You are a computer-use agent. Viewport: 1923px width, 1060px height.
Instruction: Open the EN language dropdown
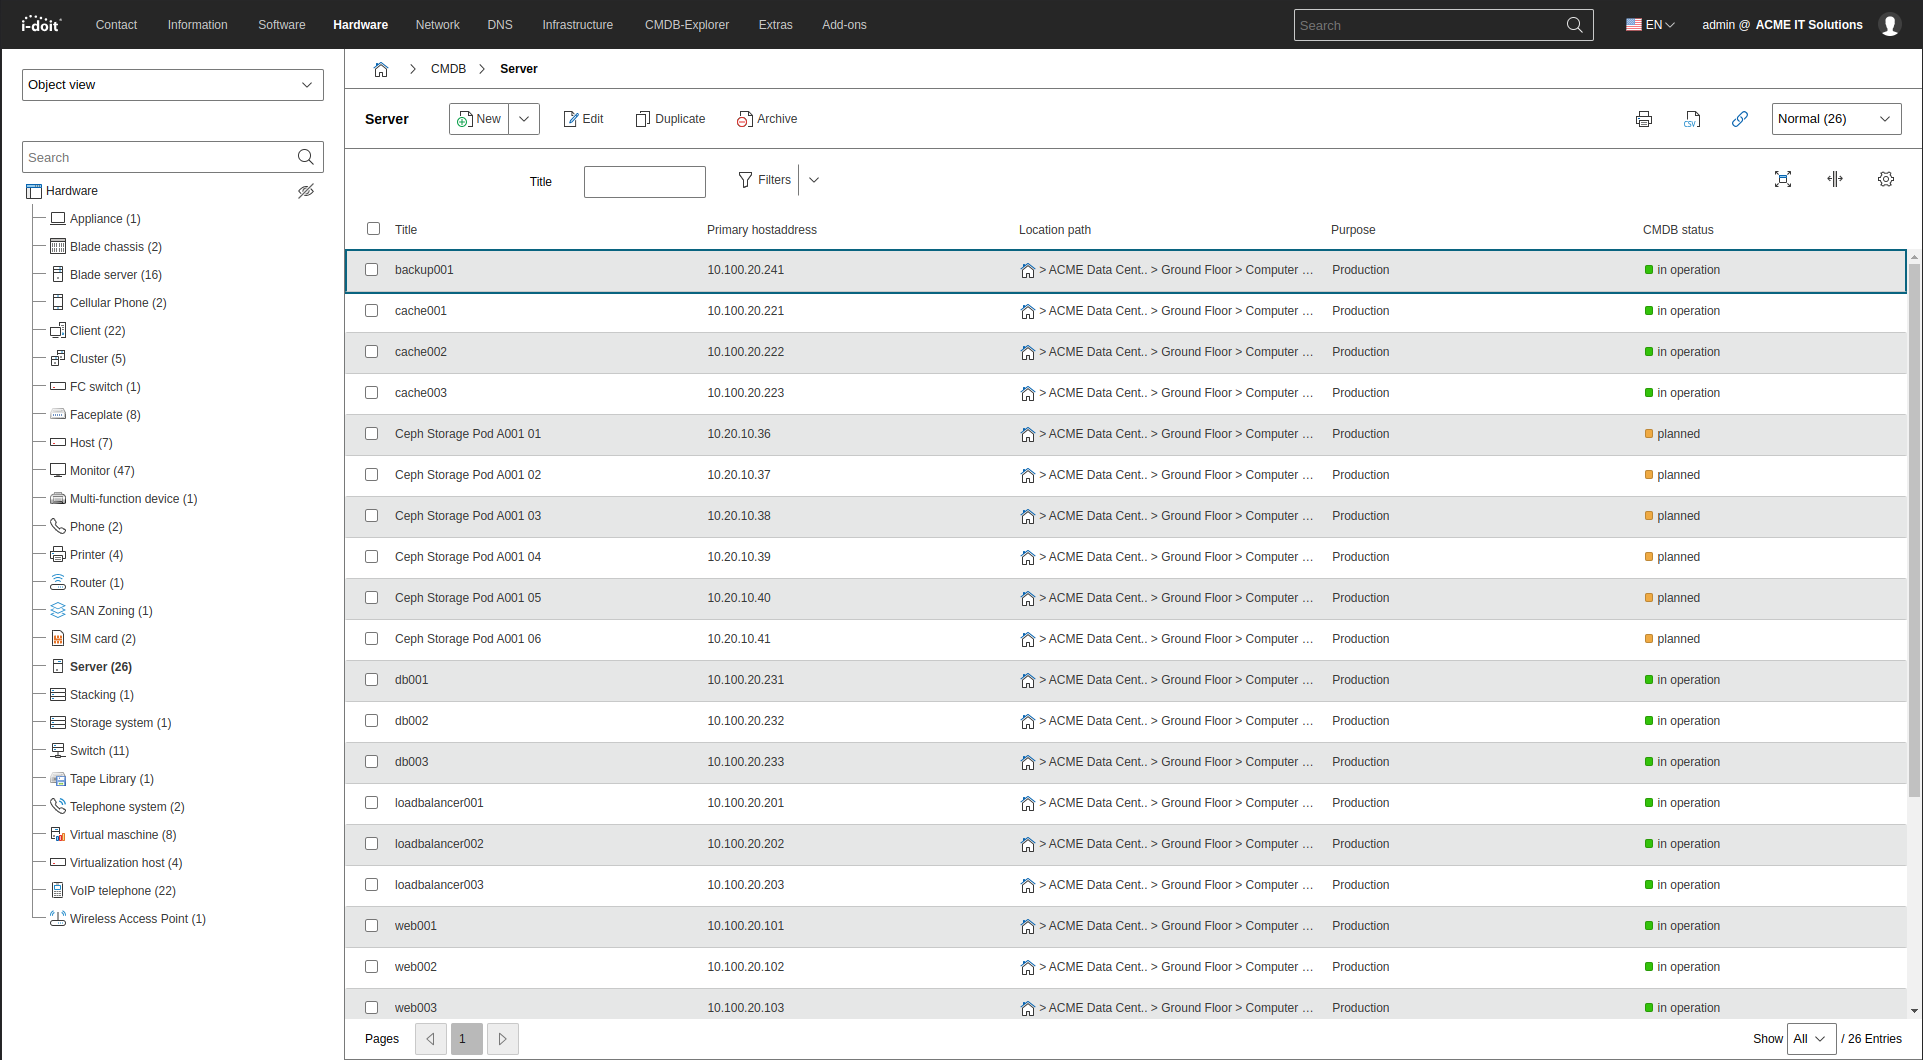coord(1650,25)
